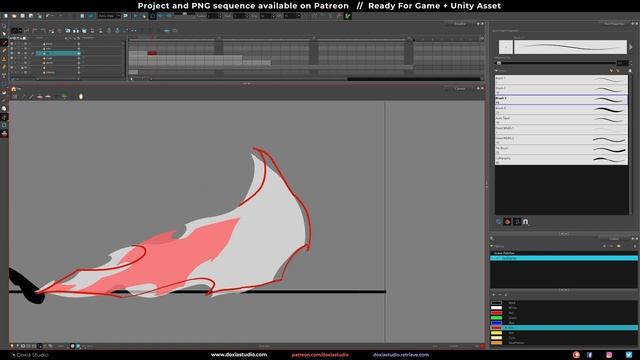
Task: Select the Brush 3 preset
Action: tap(561, 100)
